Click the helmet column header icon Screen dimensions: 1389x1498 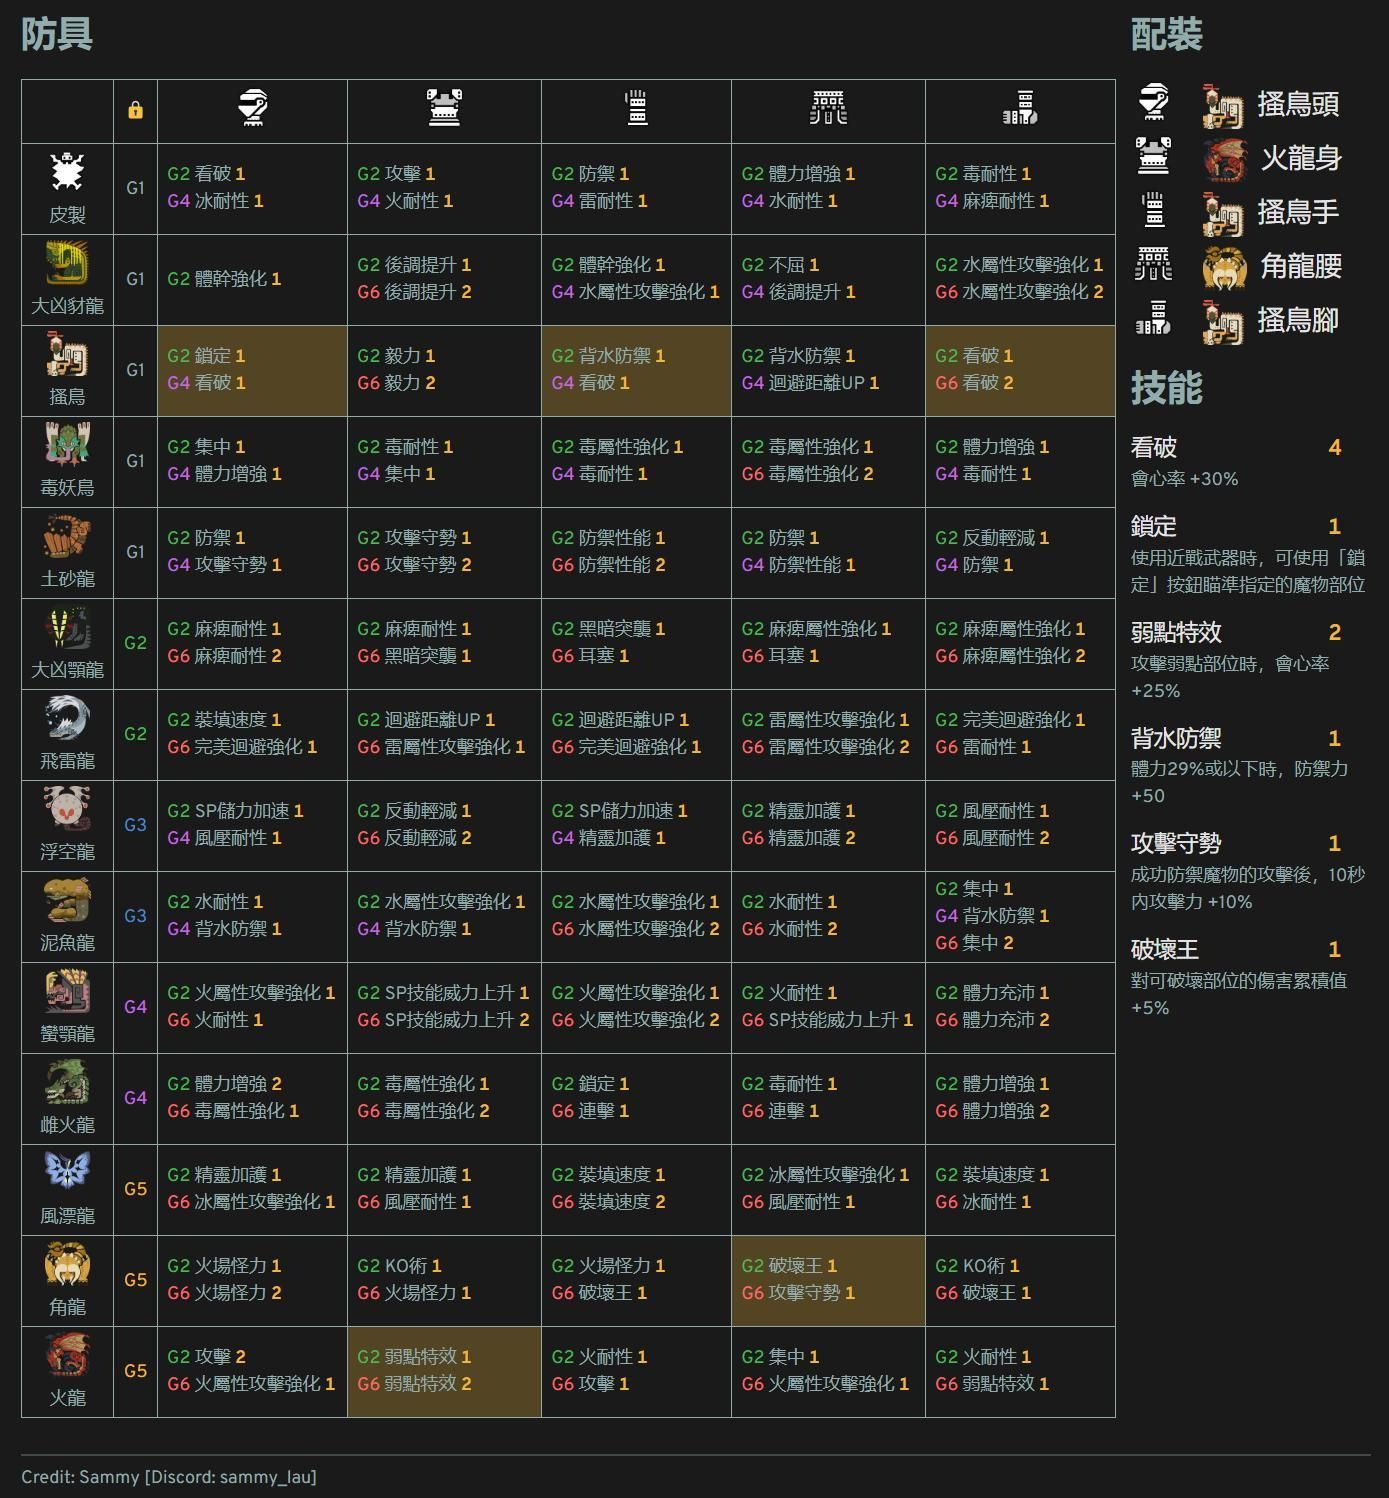coord(252,108)
